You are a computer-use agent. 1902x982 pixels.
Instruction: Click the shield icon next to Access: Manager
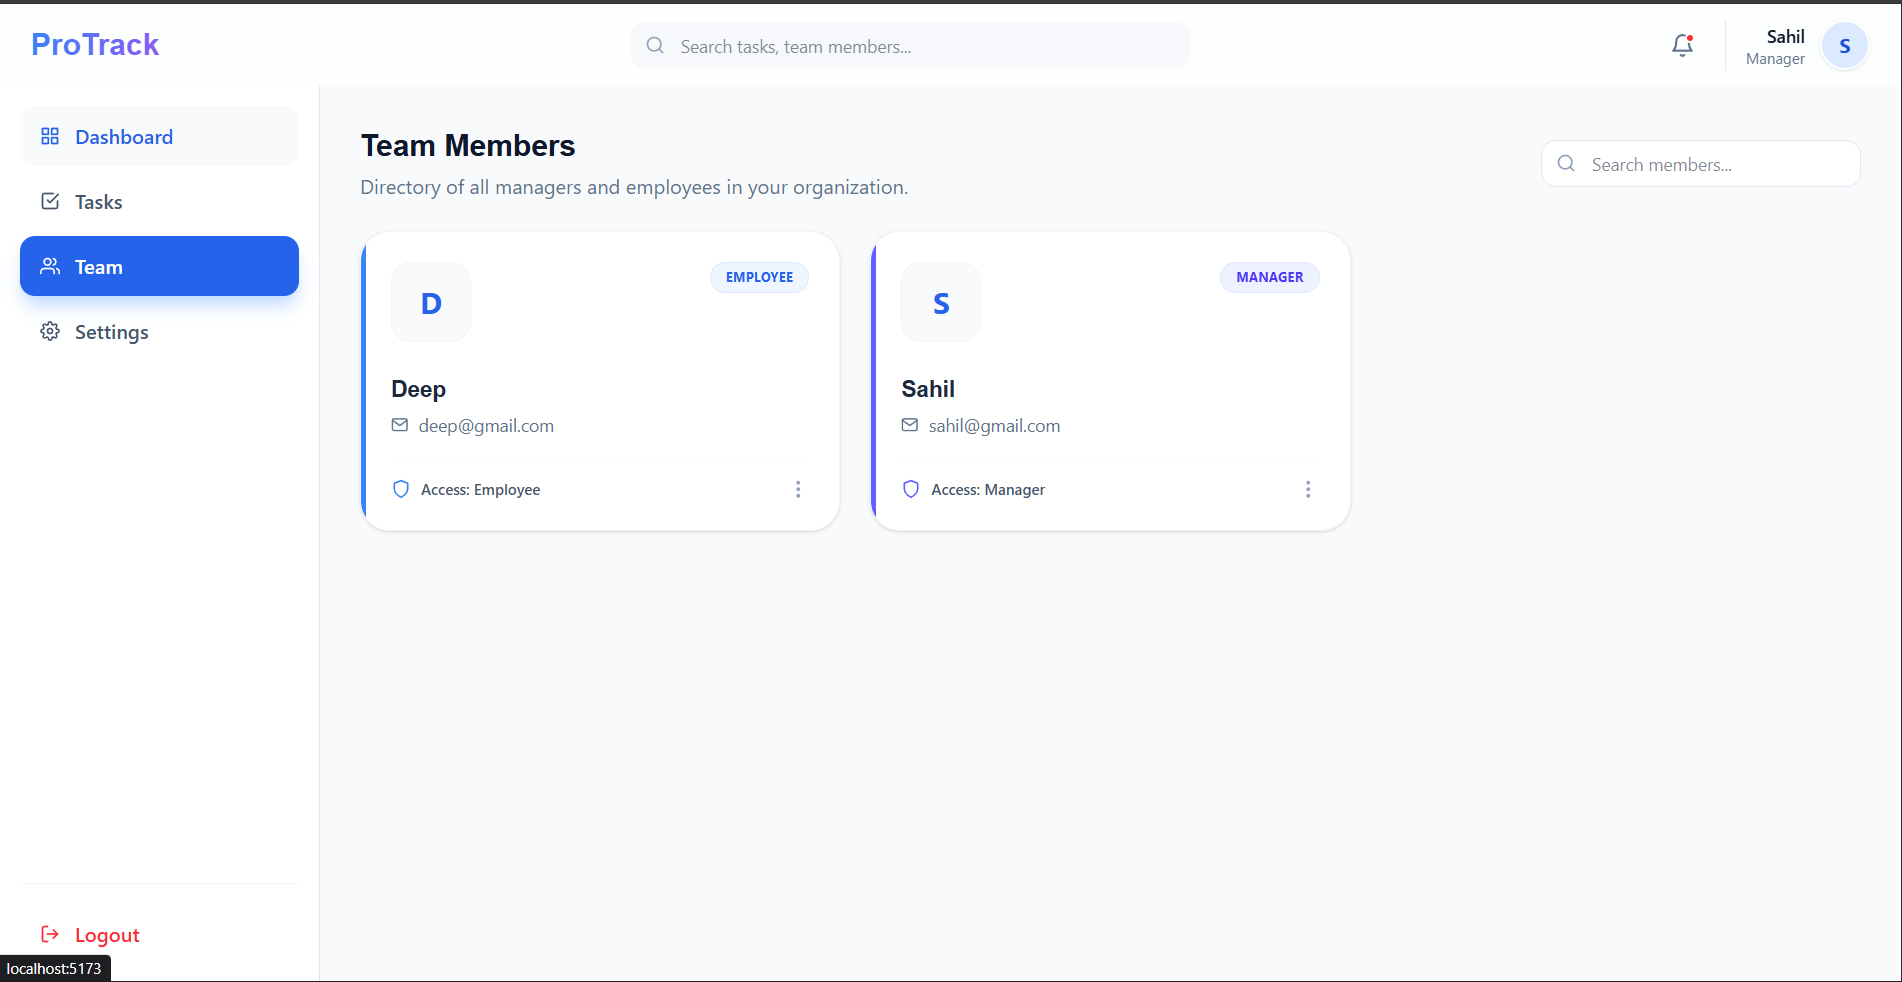coord(911,489)
